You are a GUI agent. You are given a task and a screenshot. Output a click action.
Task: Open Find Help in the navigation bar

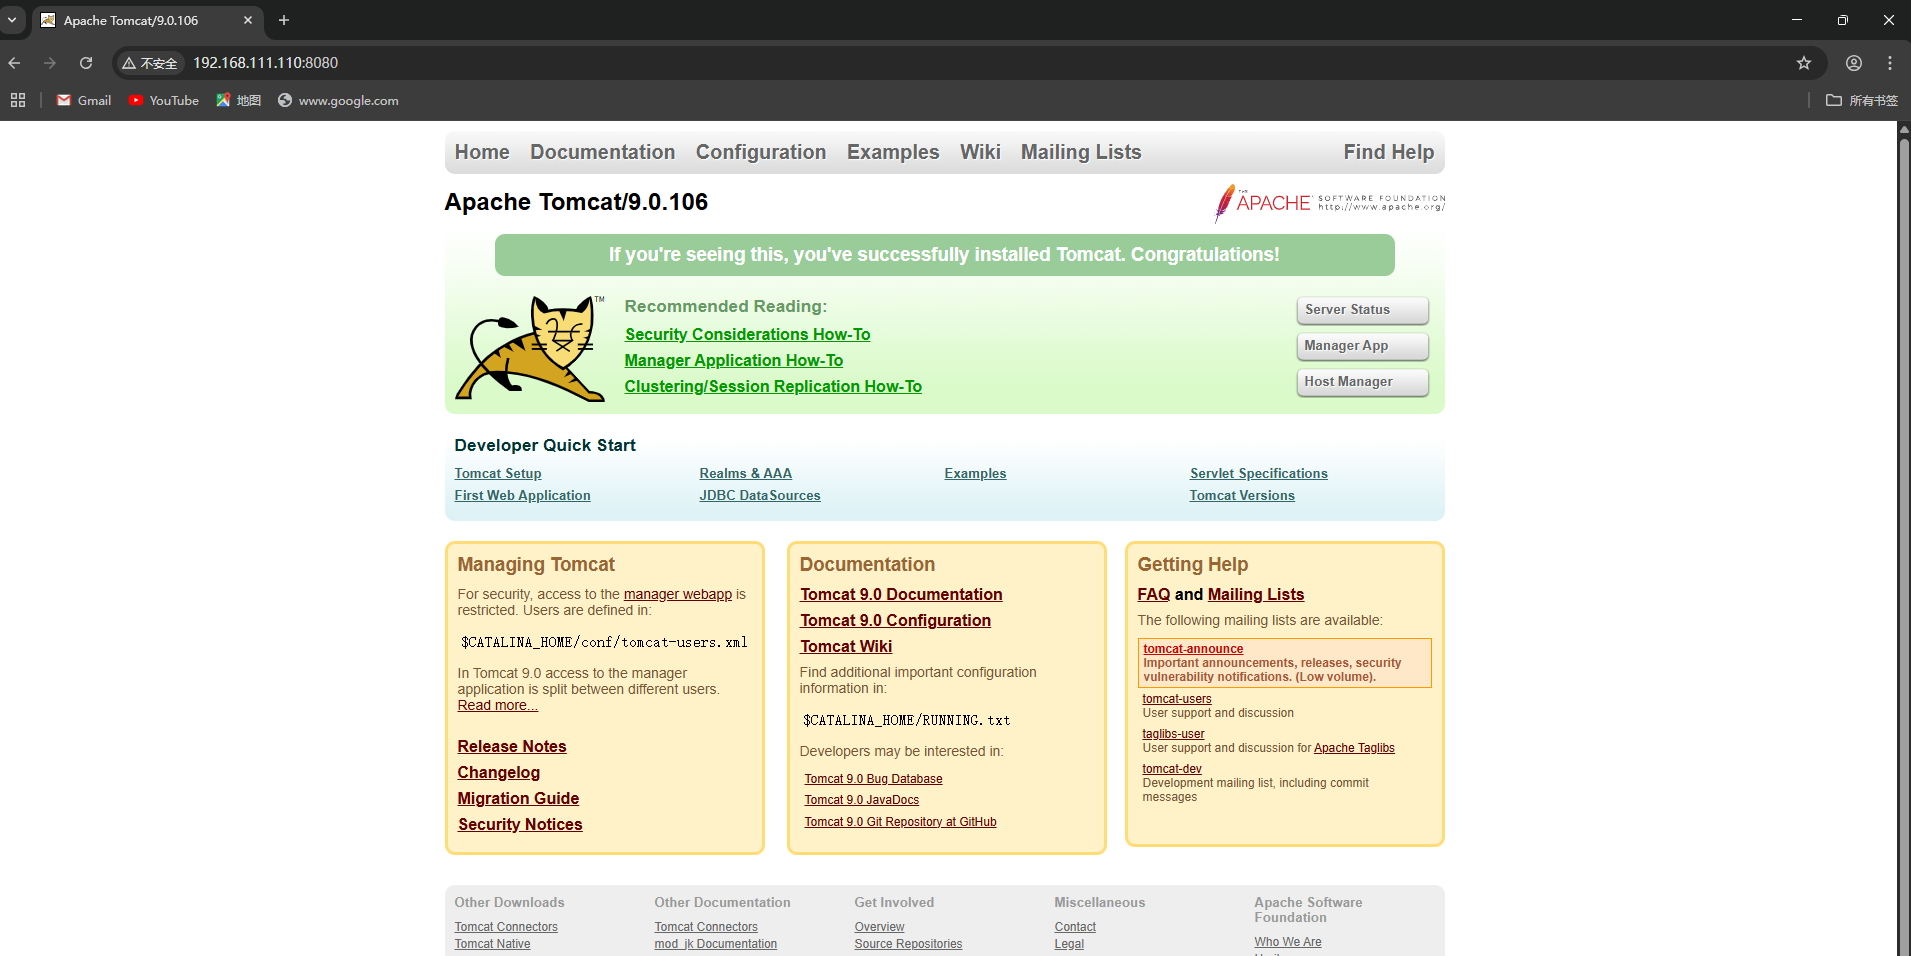tap(1388, 152)
